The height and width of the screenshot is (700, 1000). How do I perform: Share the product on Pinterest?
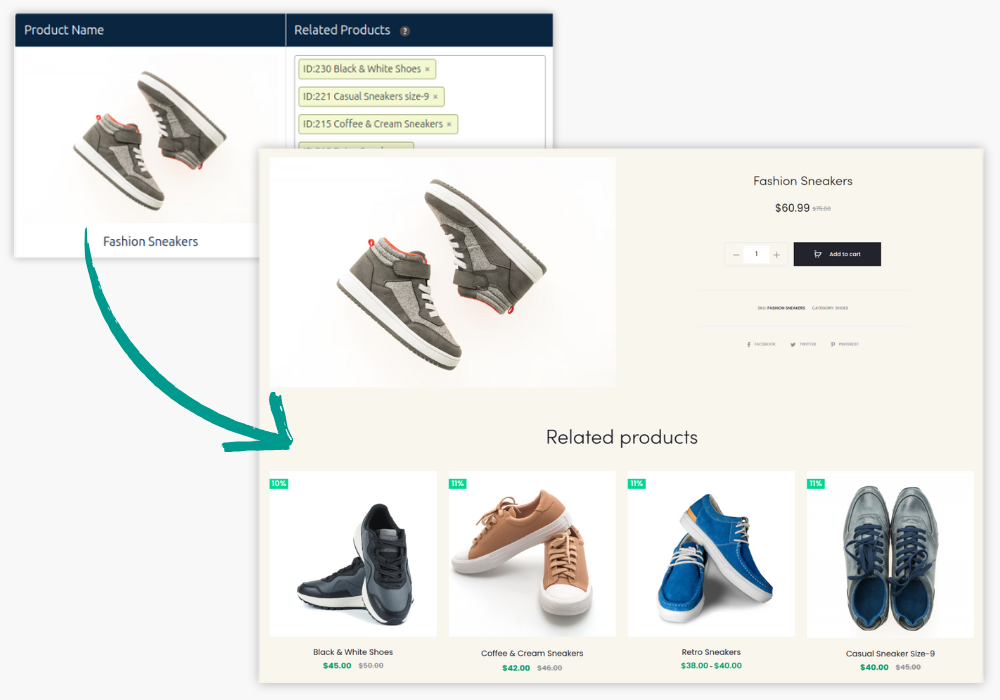click(845, 344)
